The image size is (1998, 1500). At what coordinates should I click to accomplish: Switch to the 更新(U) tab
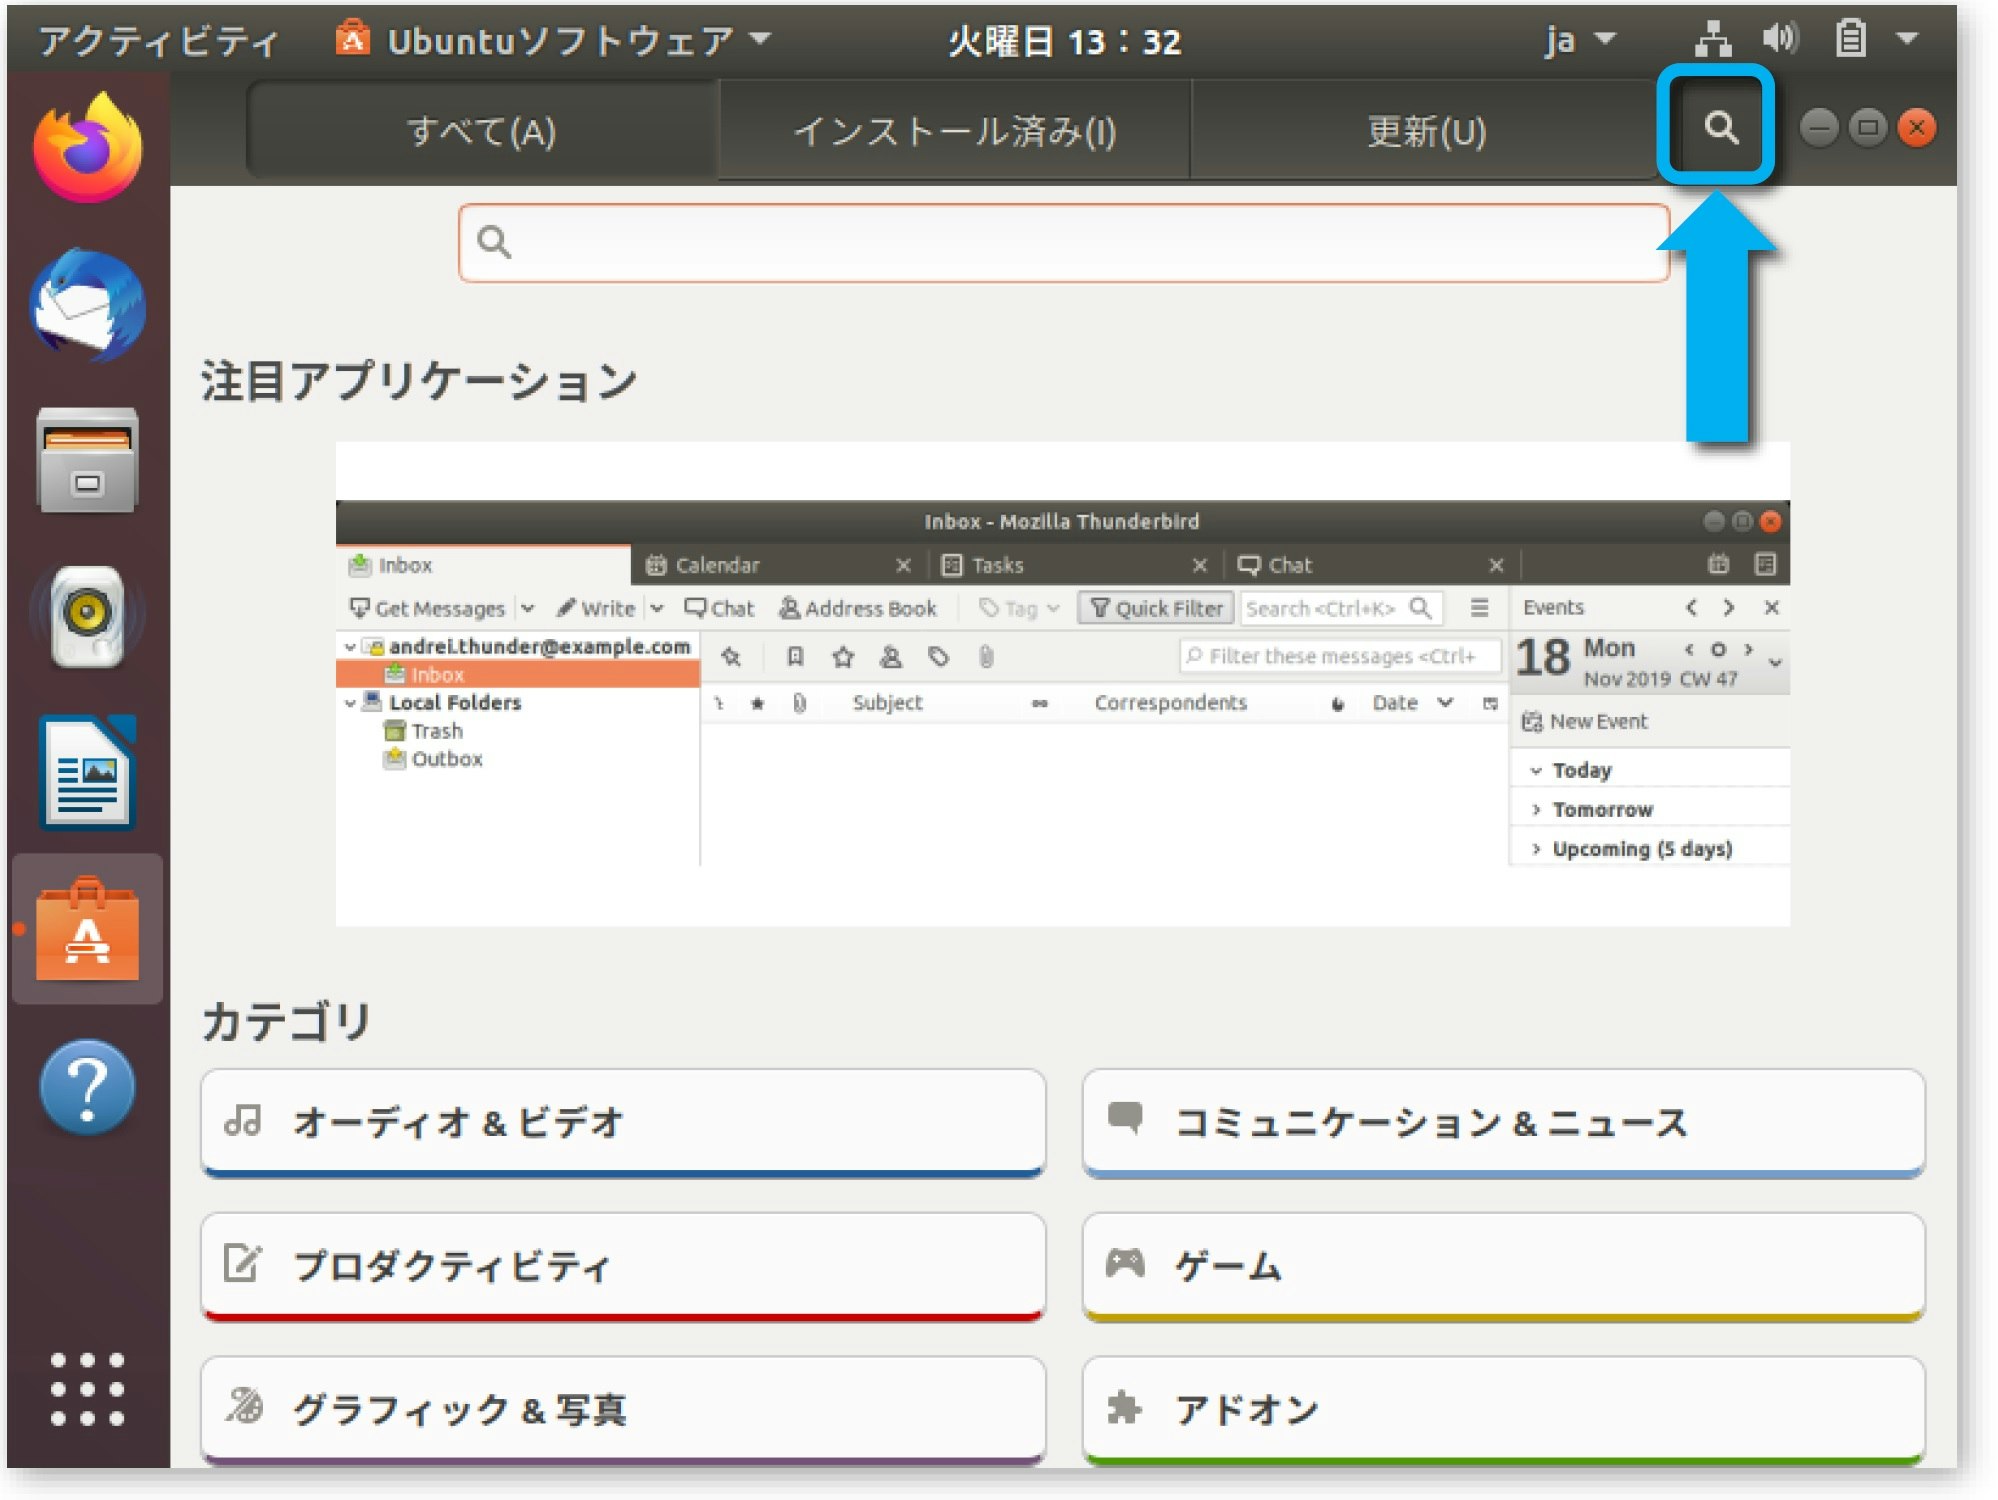point(1426,131)
